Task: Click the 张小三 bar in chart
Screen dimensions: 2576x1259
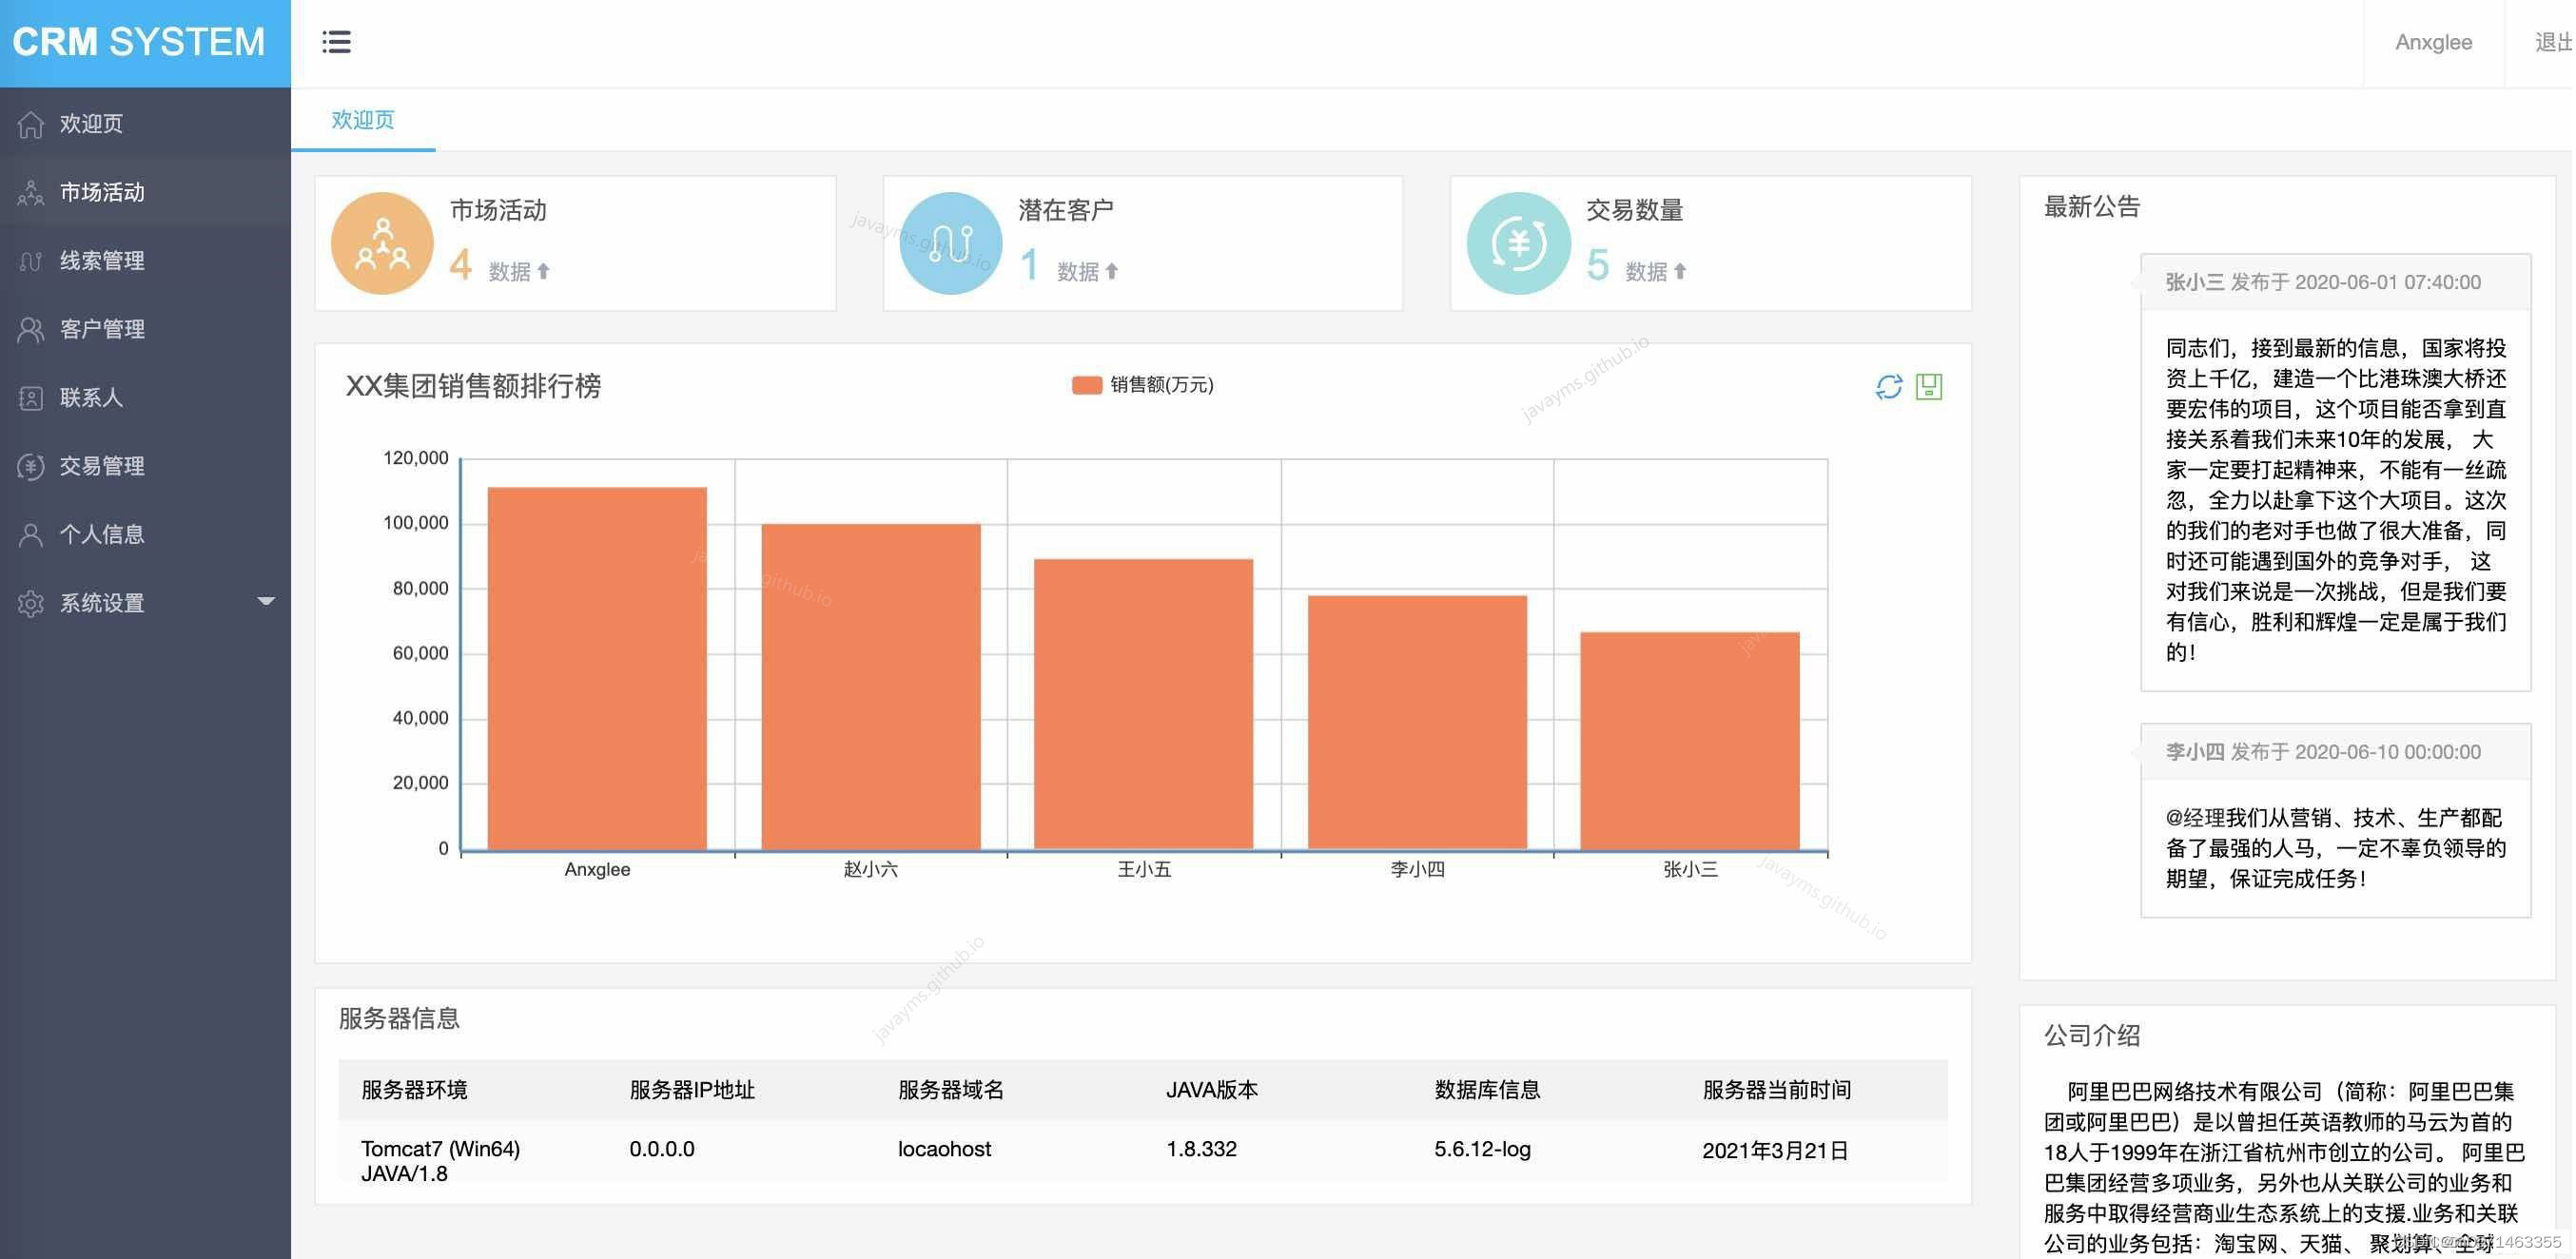Action: pos(1689,740)
